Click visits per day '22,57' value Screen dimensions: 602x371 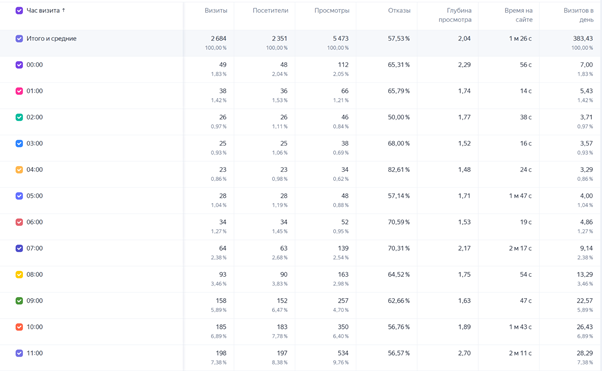585,301
